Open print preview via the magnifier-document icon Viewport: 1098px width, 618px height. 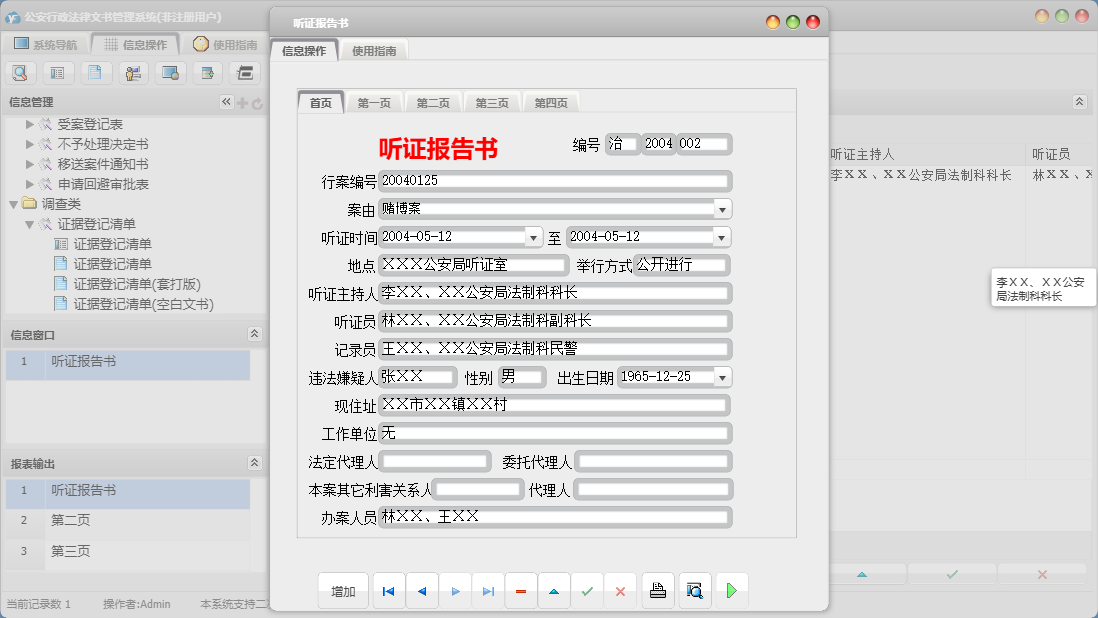pos(695,590)
